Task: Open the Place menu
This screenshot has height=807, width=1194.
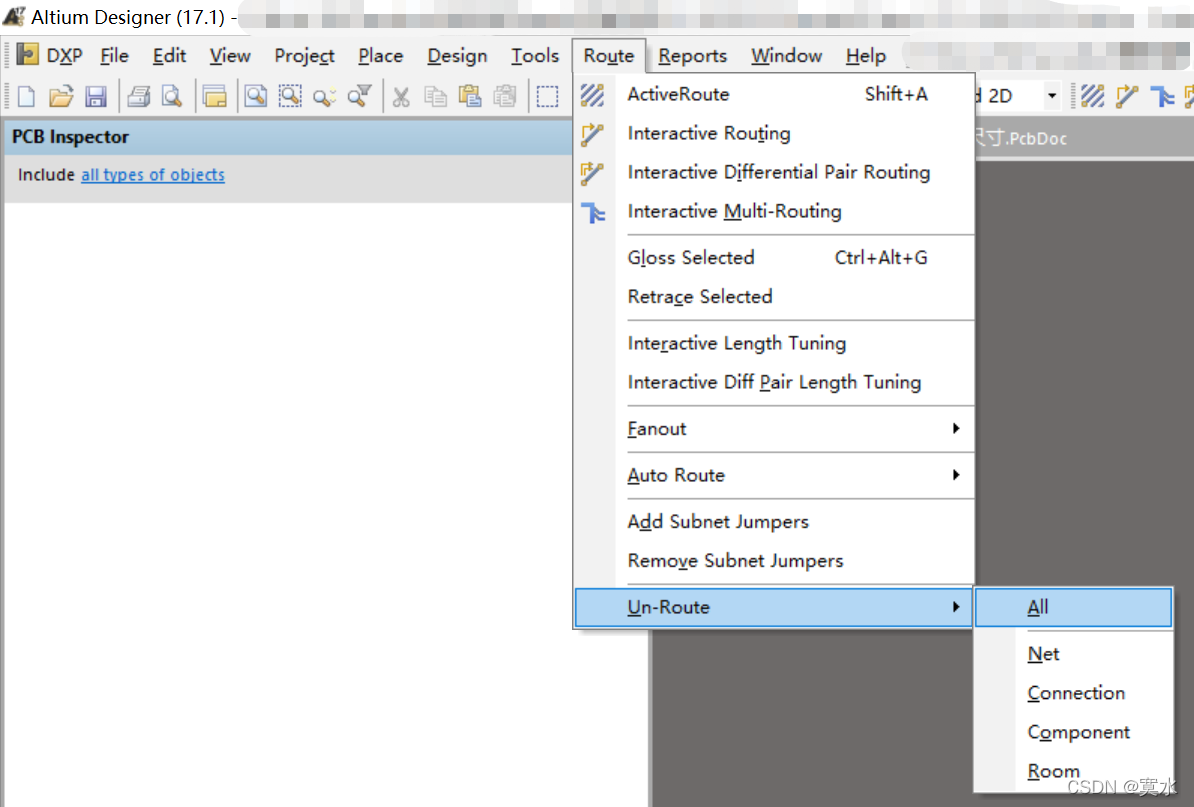Action: [x=381, y=56]
